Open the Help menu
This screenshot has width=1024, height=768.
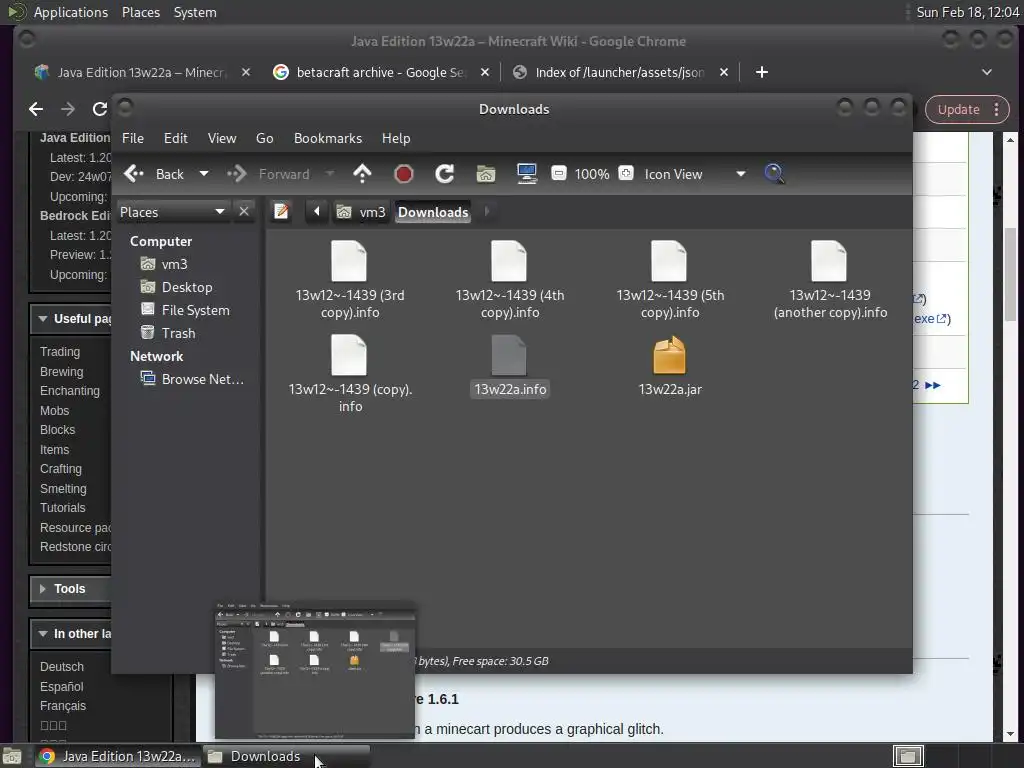pos(396,138)
